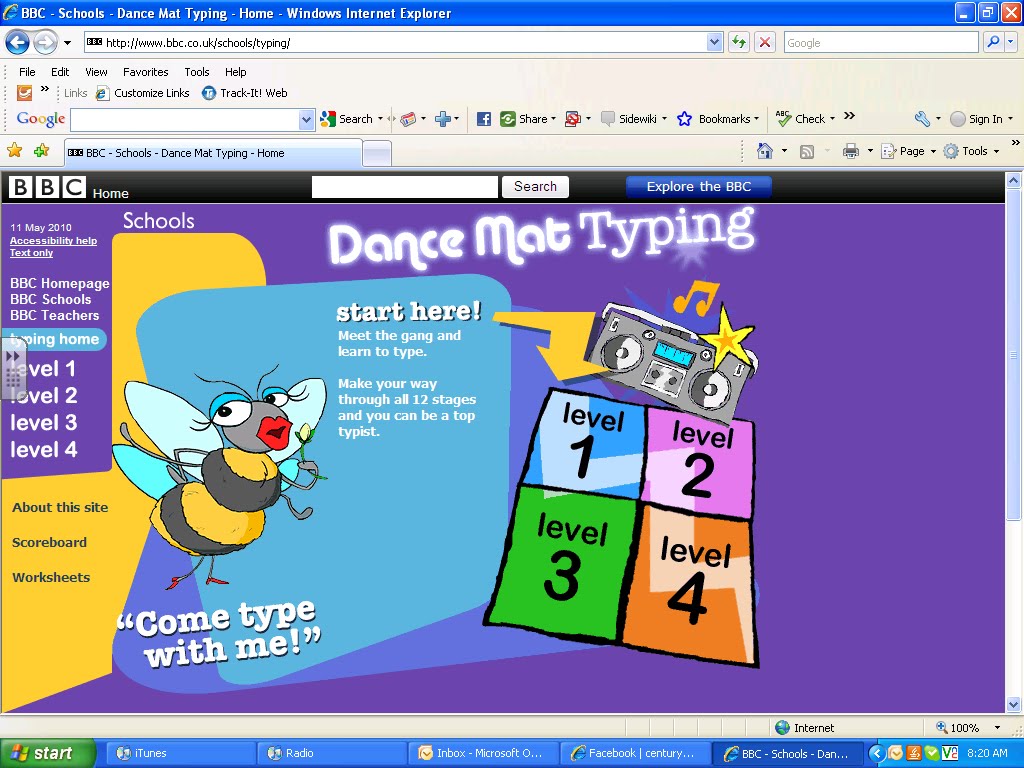
Task: Click the Customize Links shortcut
Action: click(143, 93)
